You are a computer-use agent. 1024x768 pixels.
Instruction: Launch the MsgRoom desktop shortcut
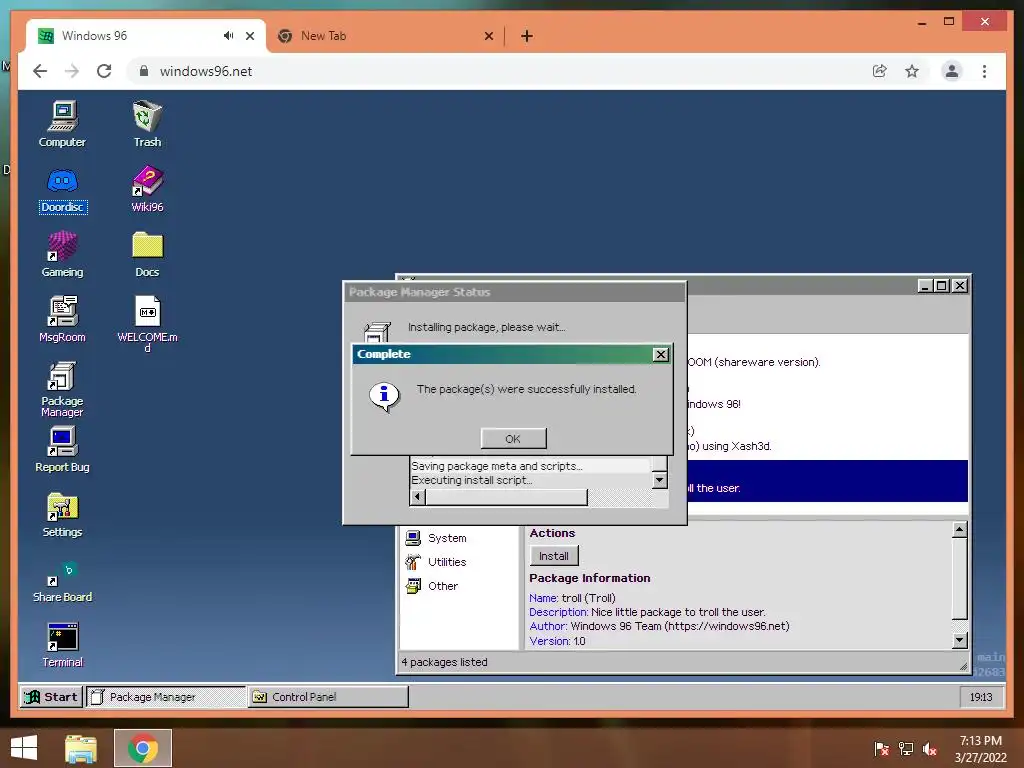pyautogui.click(x=62, y=319)
